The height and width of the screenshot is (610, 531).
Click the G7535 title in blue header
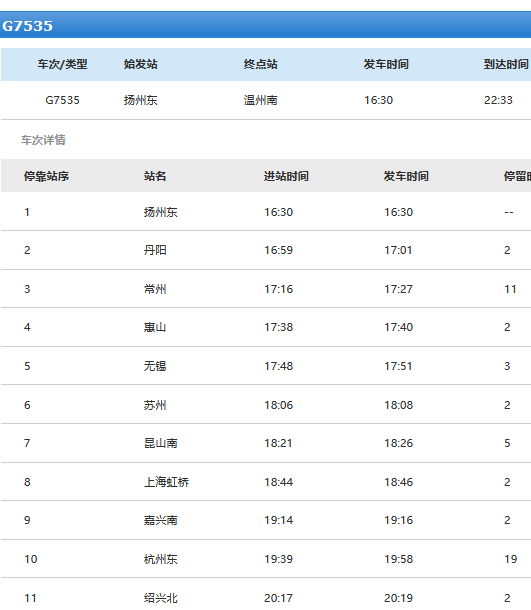[27, 26]
